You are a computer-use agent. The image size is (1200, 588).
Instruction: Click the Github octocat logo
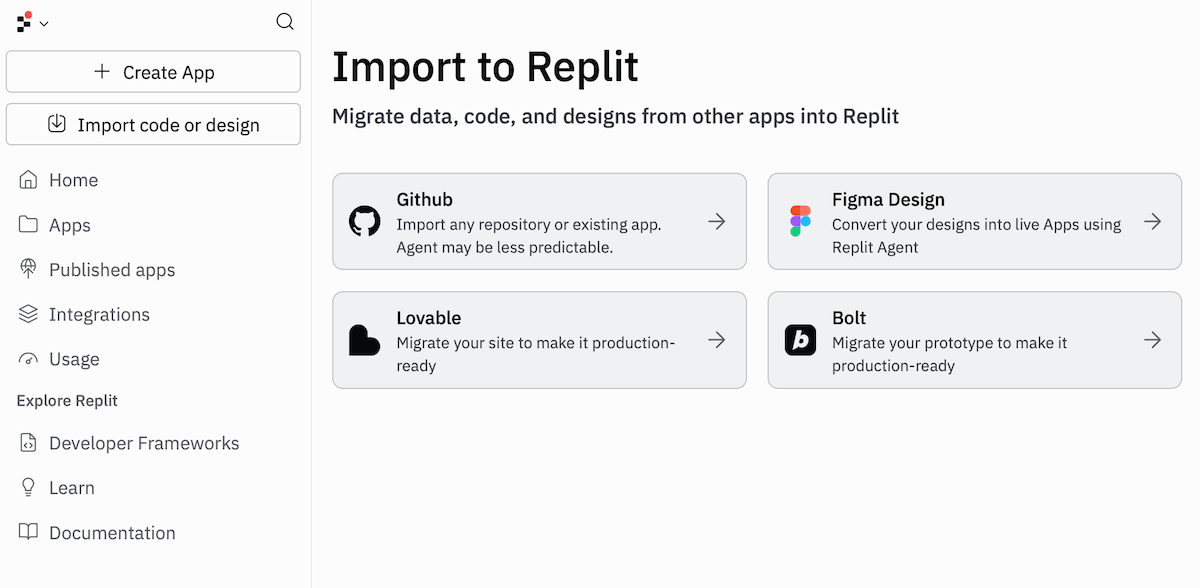click(365, 222)
